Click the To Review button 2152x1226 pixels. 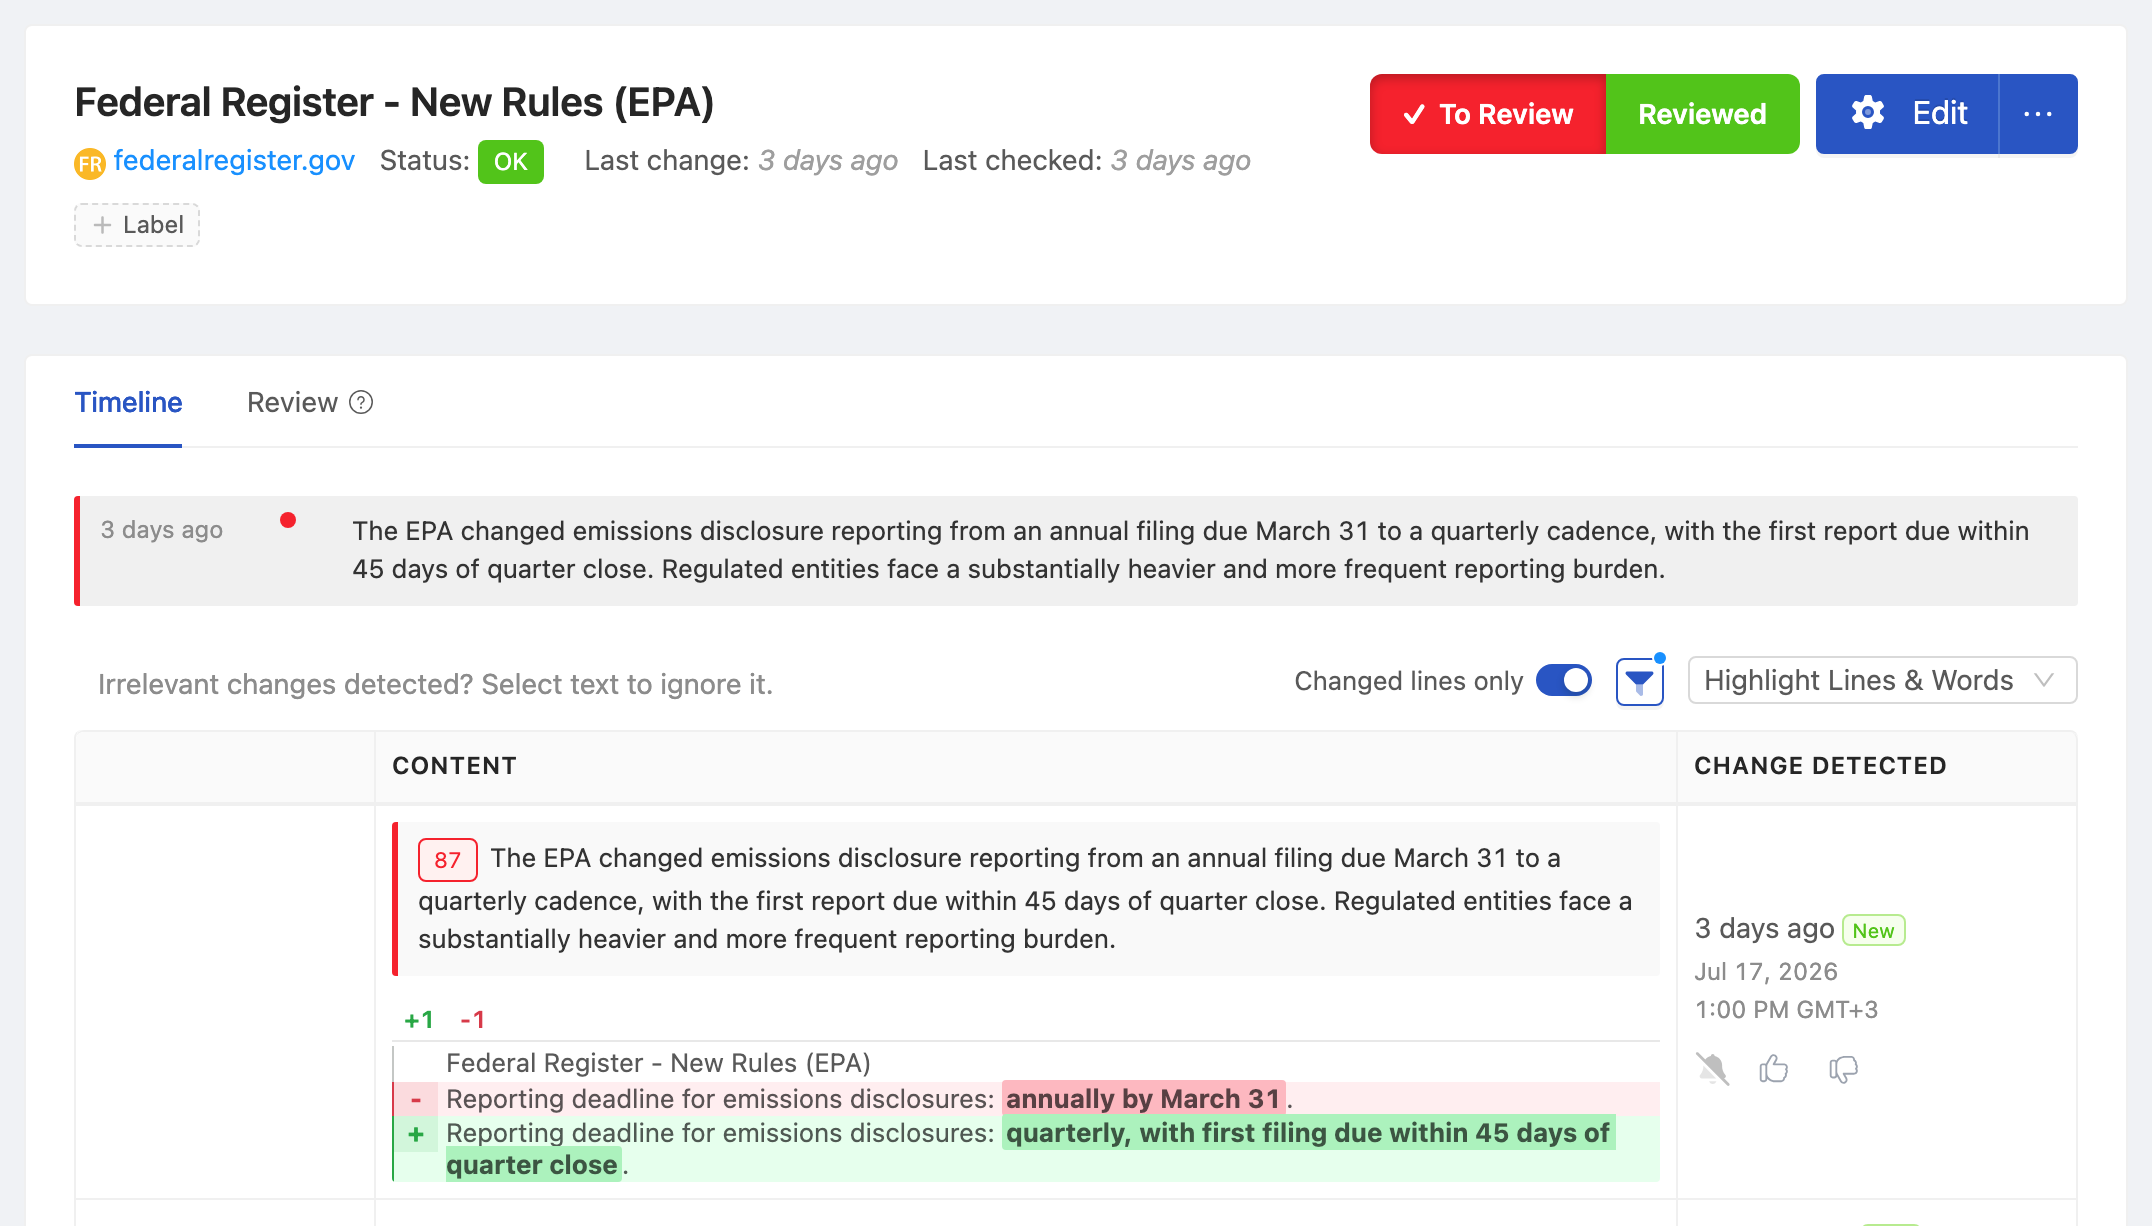click(x=1487, y=114)
